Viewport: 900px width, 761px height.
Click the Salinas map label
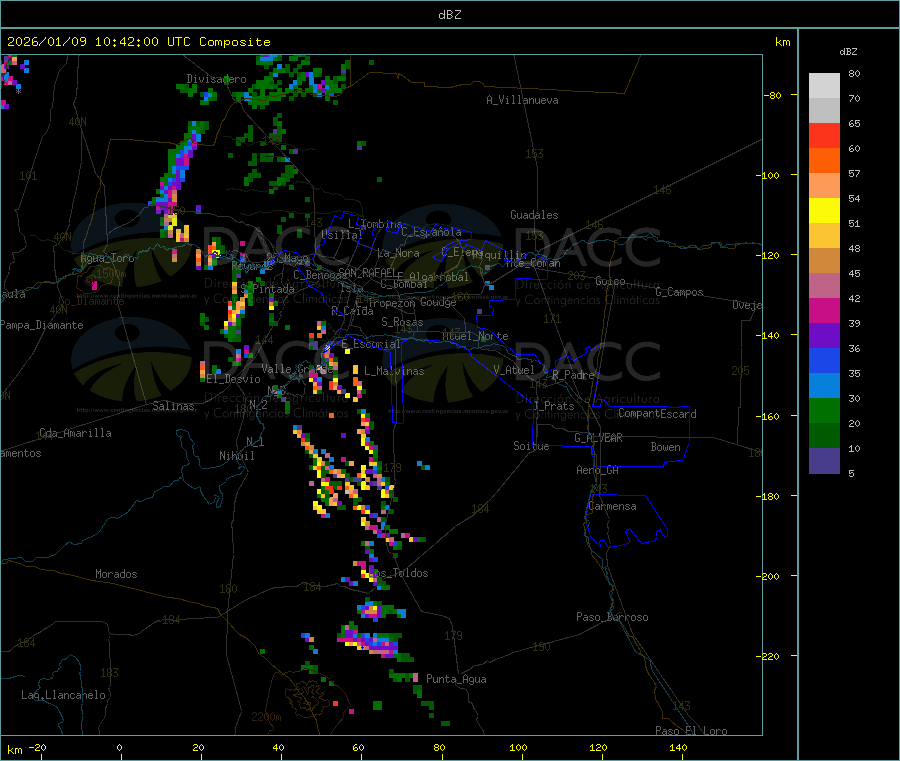pos(173,406)
